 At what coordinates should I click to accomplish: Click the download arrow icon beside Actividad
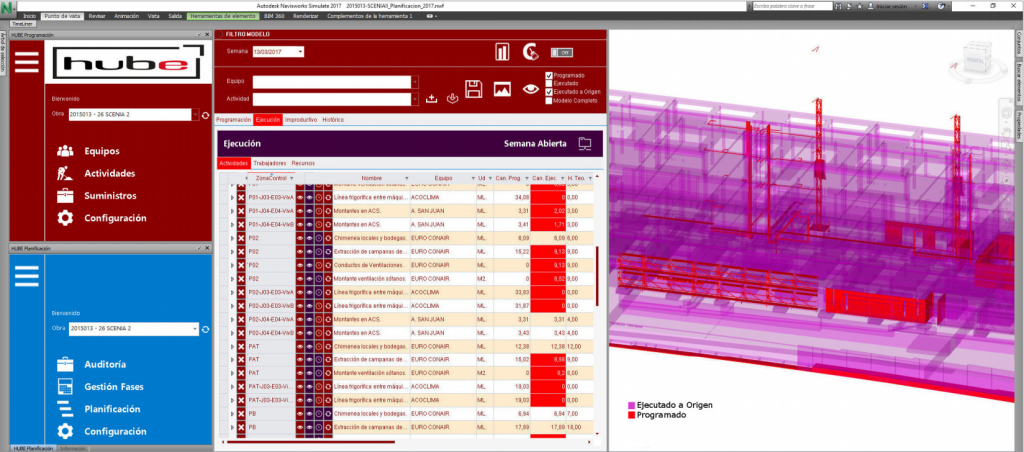(x=451, y=99)
